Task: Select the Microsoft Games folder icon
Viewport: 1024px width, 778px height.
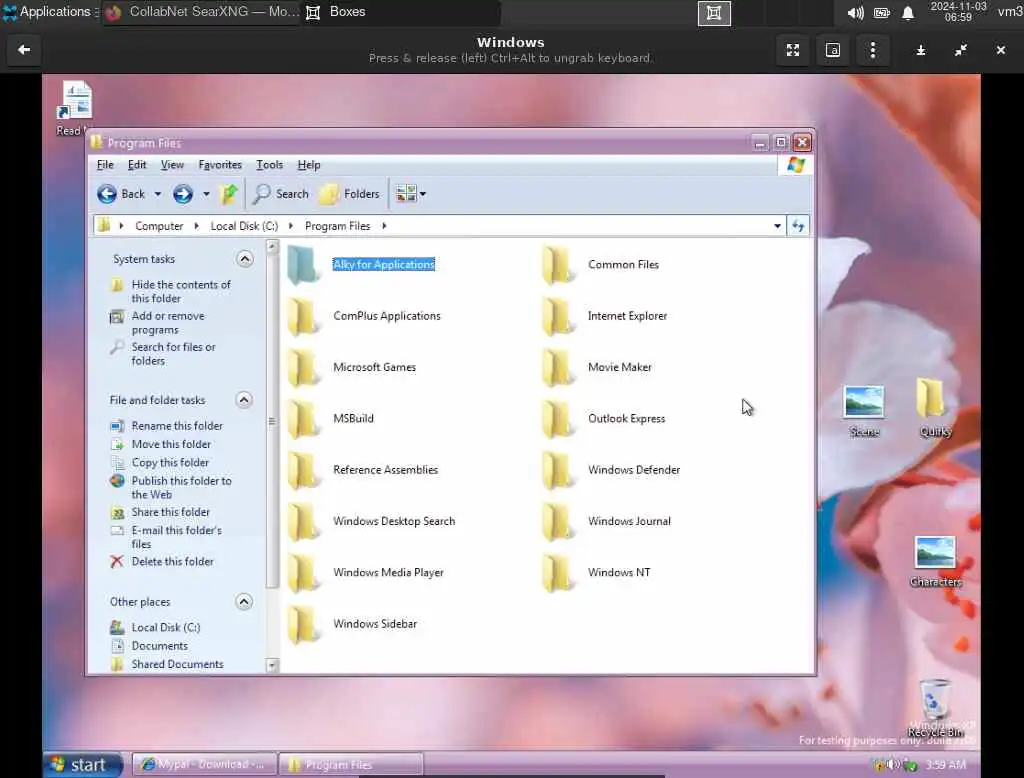Action: coord(303,367)
